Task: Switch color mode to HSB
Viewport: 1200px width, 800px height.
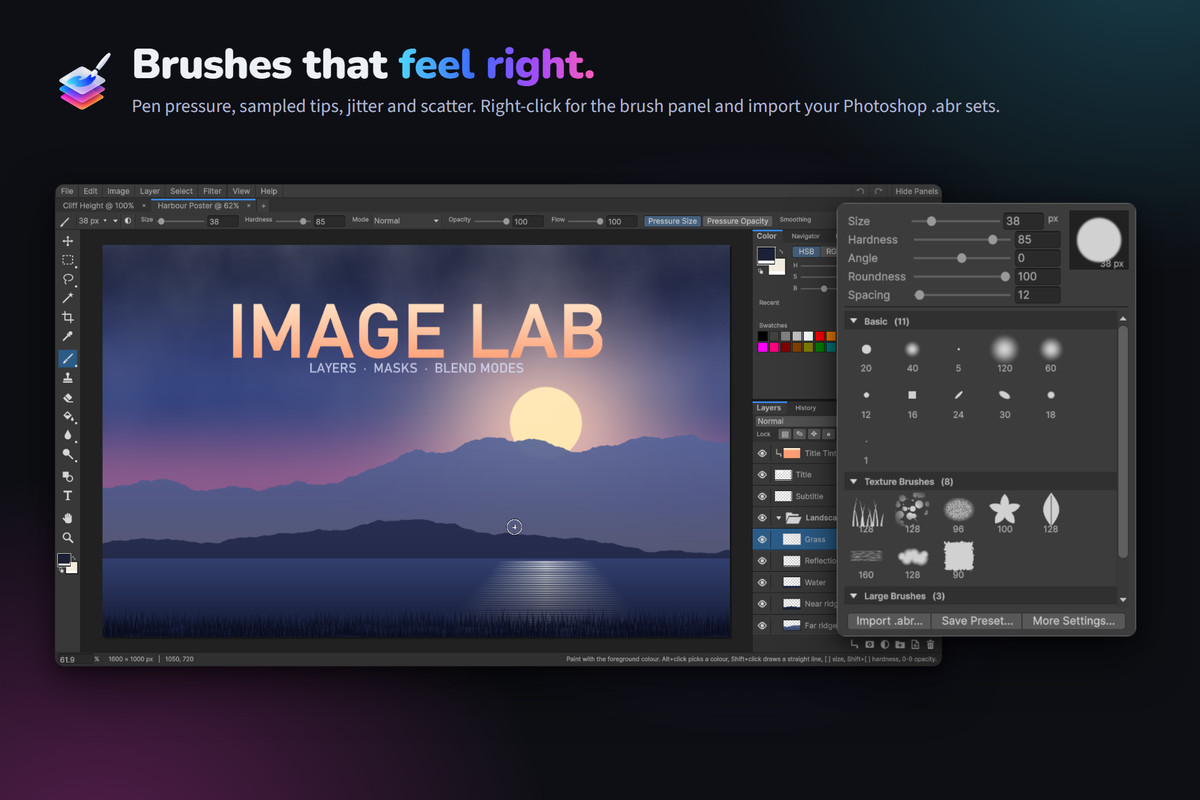Action: point(806,252)
